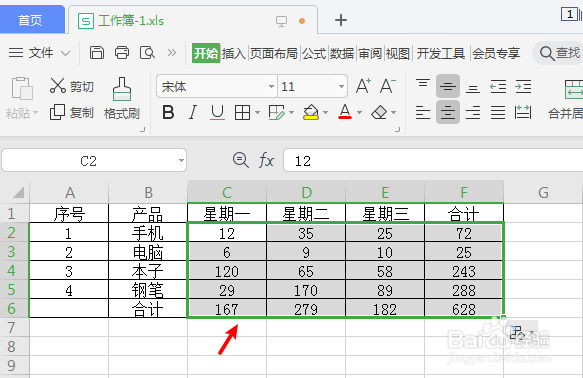Click the Cut (剪切) button
The height and width of the screenshot is (378, 583).
(71, 86)
